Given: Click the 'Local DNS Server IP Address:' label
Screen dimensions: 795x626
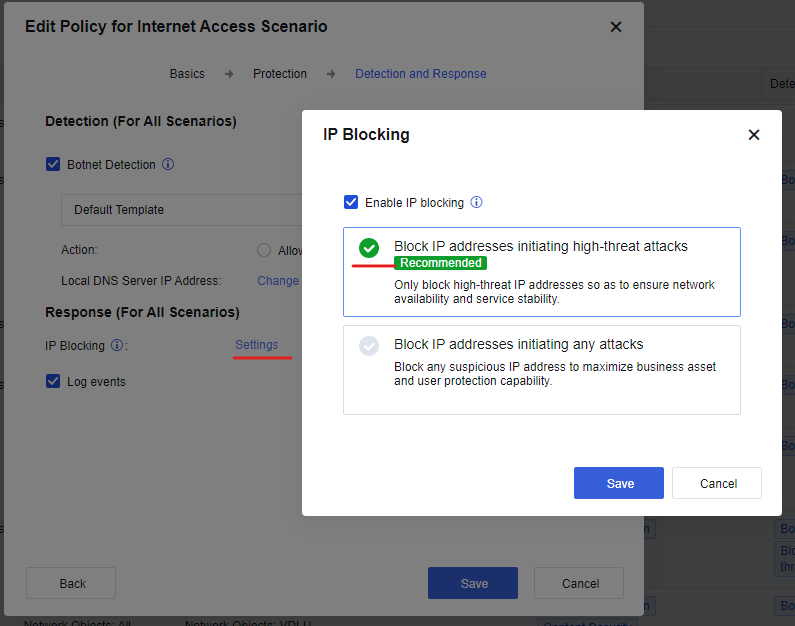Looking at the screenshot, I should coord(141,280).
